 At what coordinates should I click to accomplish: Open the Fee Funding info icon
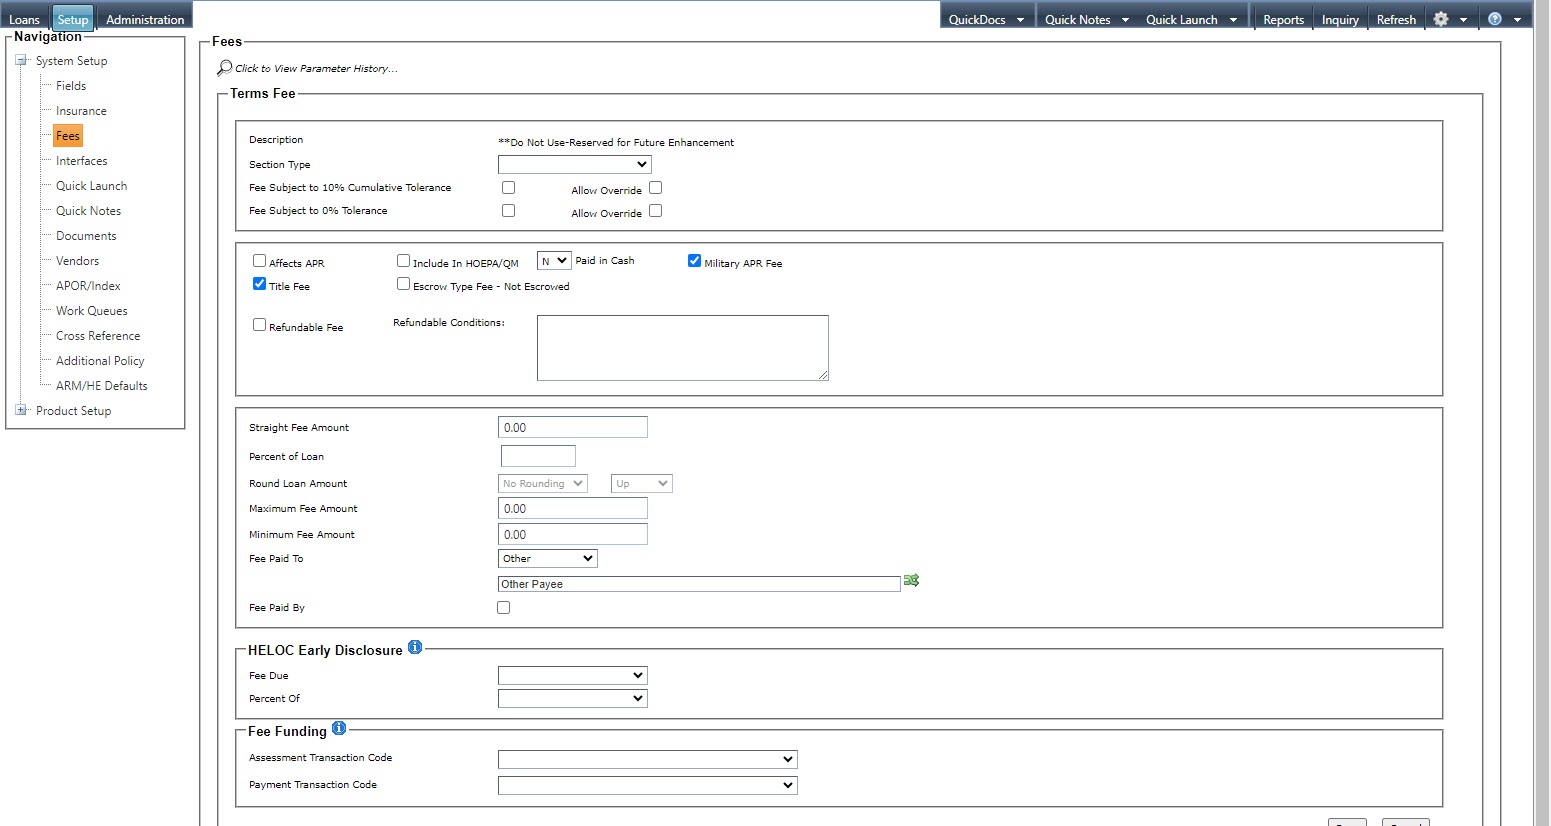click(x=339, y=729)
